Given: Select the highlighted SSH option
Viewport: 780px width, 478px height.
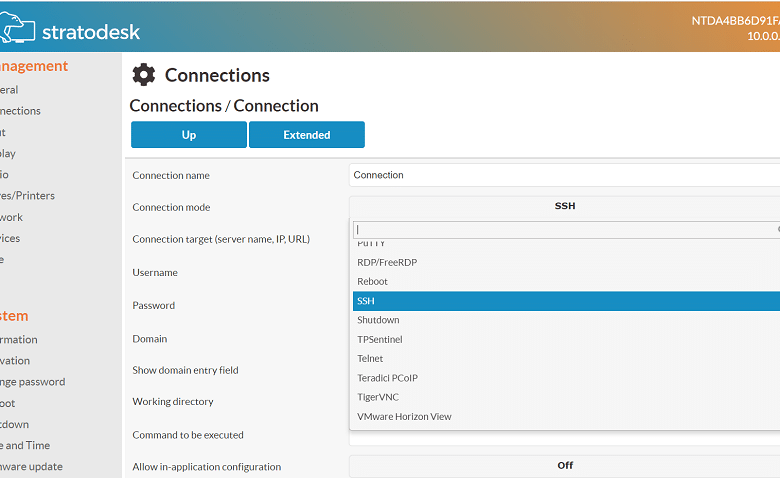Looking at the screenshot, I should pos(566,301).
